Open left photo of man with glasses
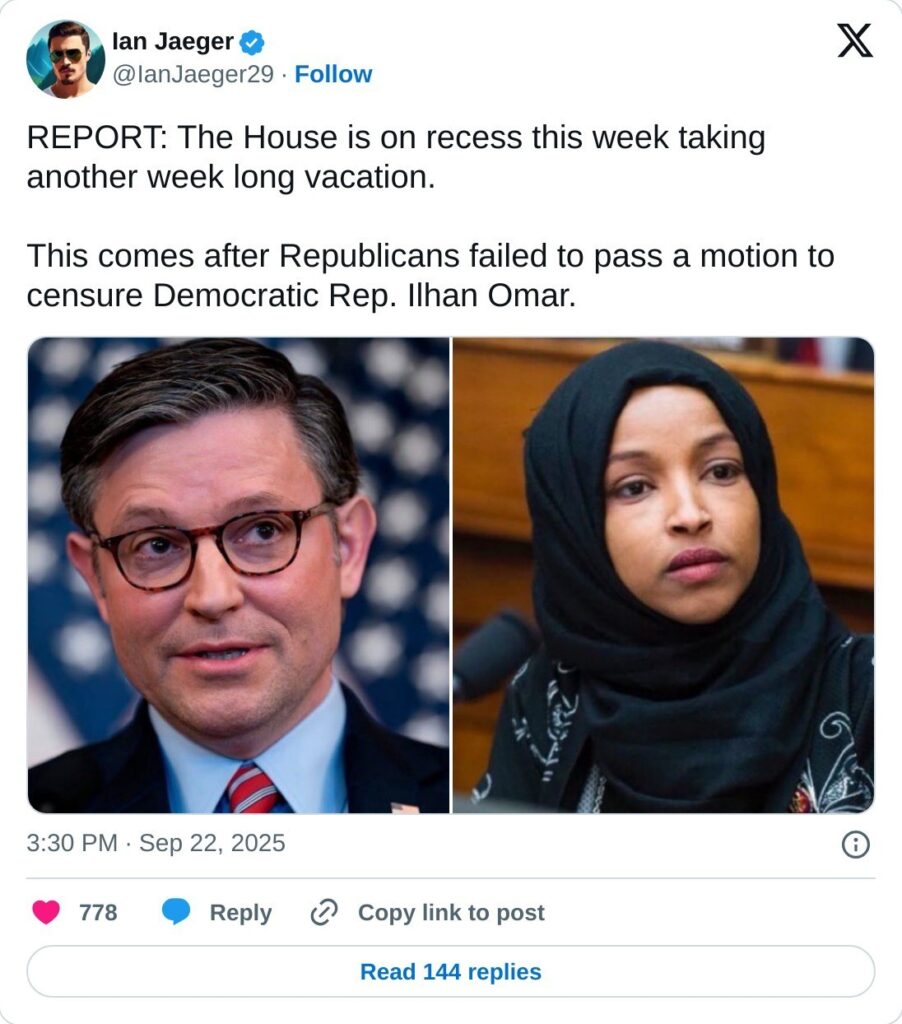Viewport: 902px width, 1024px height. pyautogui.click(x=238, y=575)
